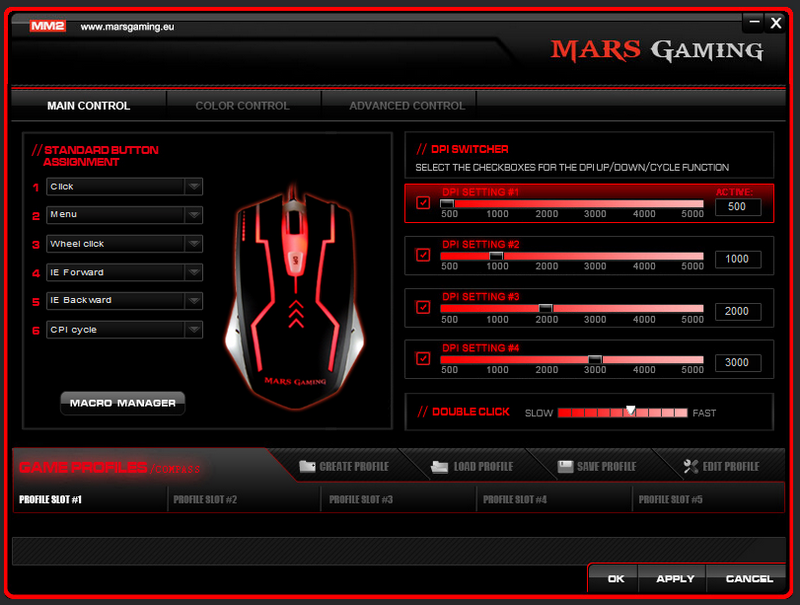This screenshot has height=605, width=800.
Task: Click the Load Profile open-folder icon
Action: (x=439, y=466)
